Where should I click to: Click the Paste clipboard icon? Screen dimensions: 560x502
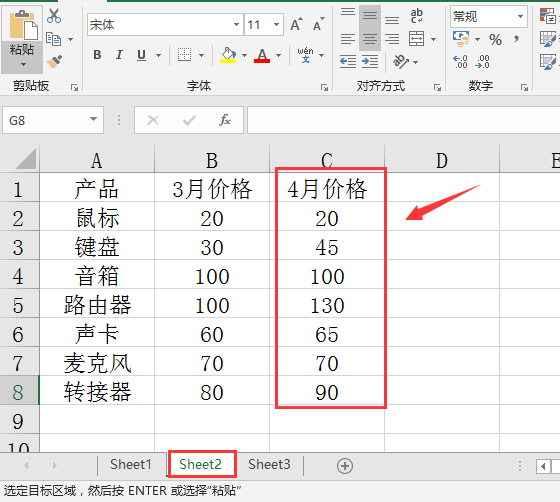click(x=23, y=24)
